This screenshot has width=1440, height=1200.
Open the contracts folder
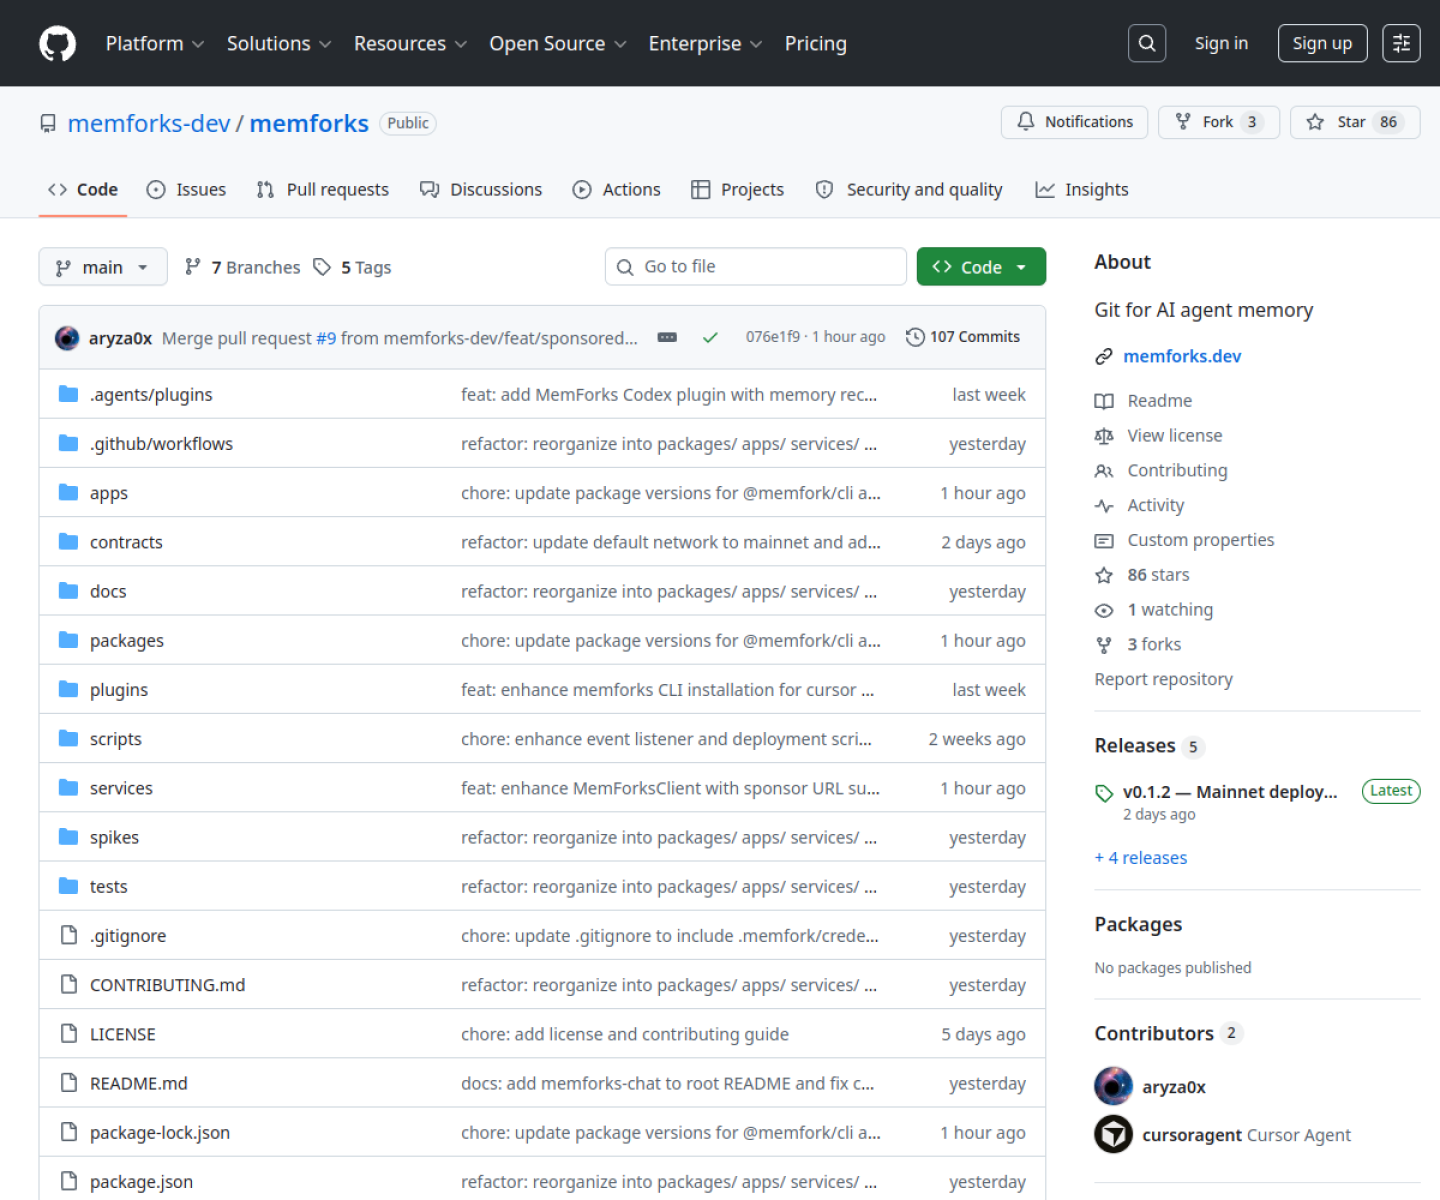[126, 542]
